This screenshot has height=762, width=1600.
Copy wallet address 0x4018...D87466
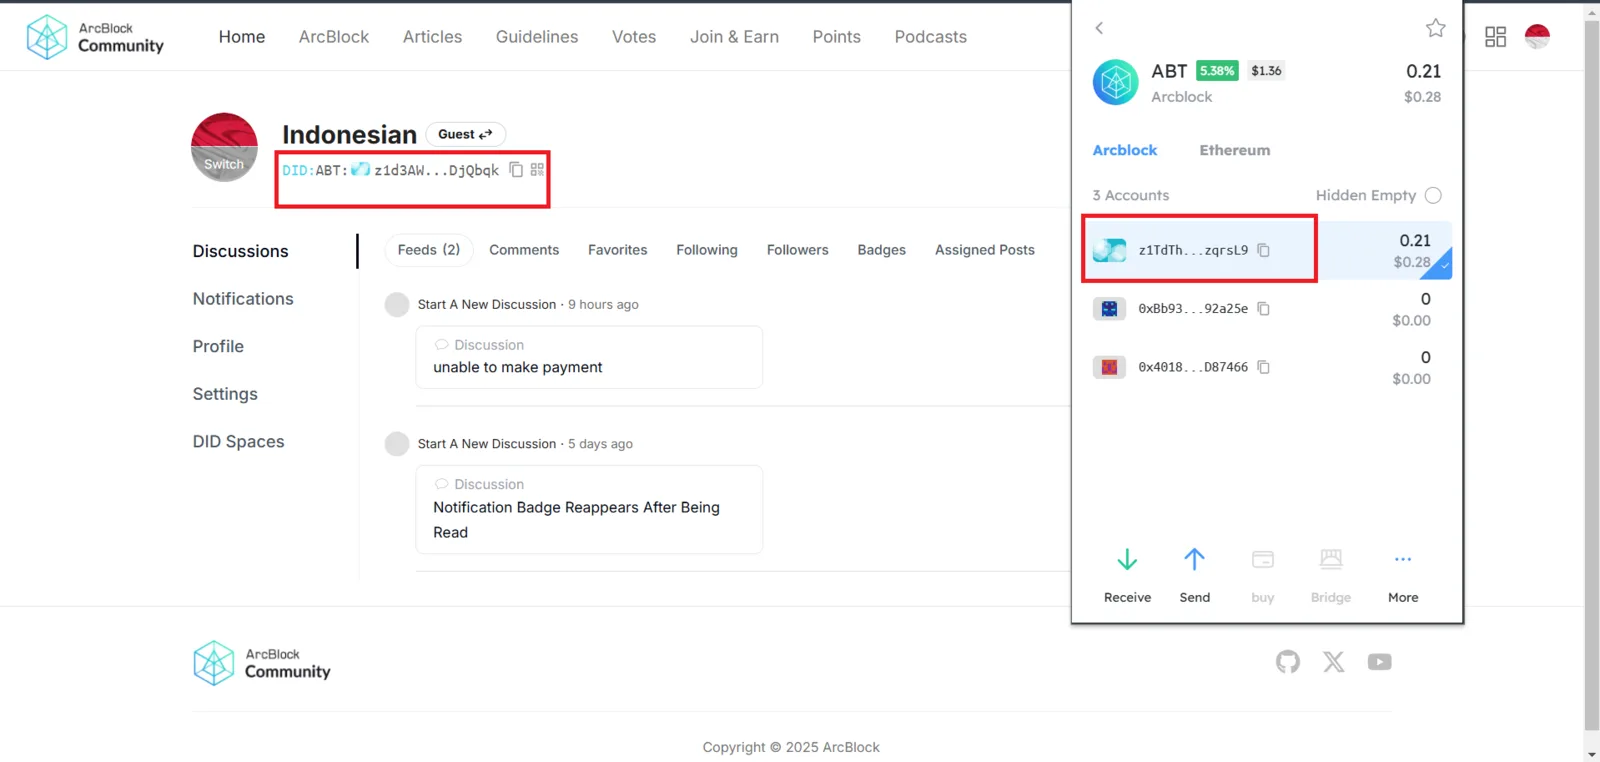[1263, 367]
